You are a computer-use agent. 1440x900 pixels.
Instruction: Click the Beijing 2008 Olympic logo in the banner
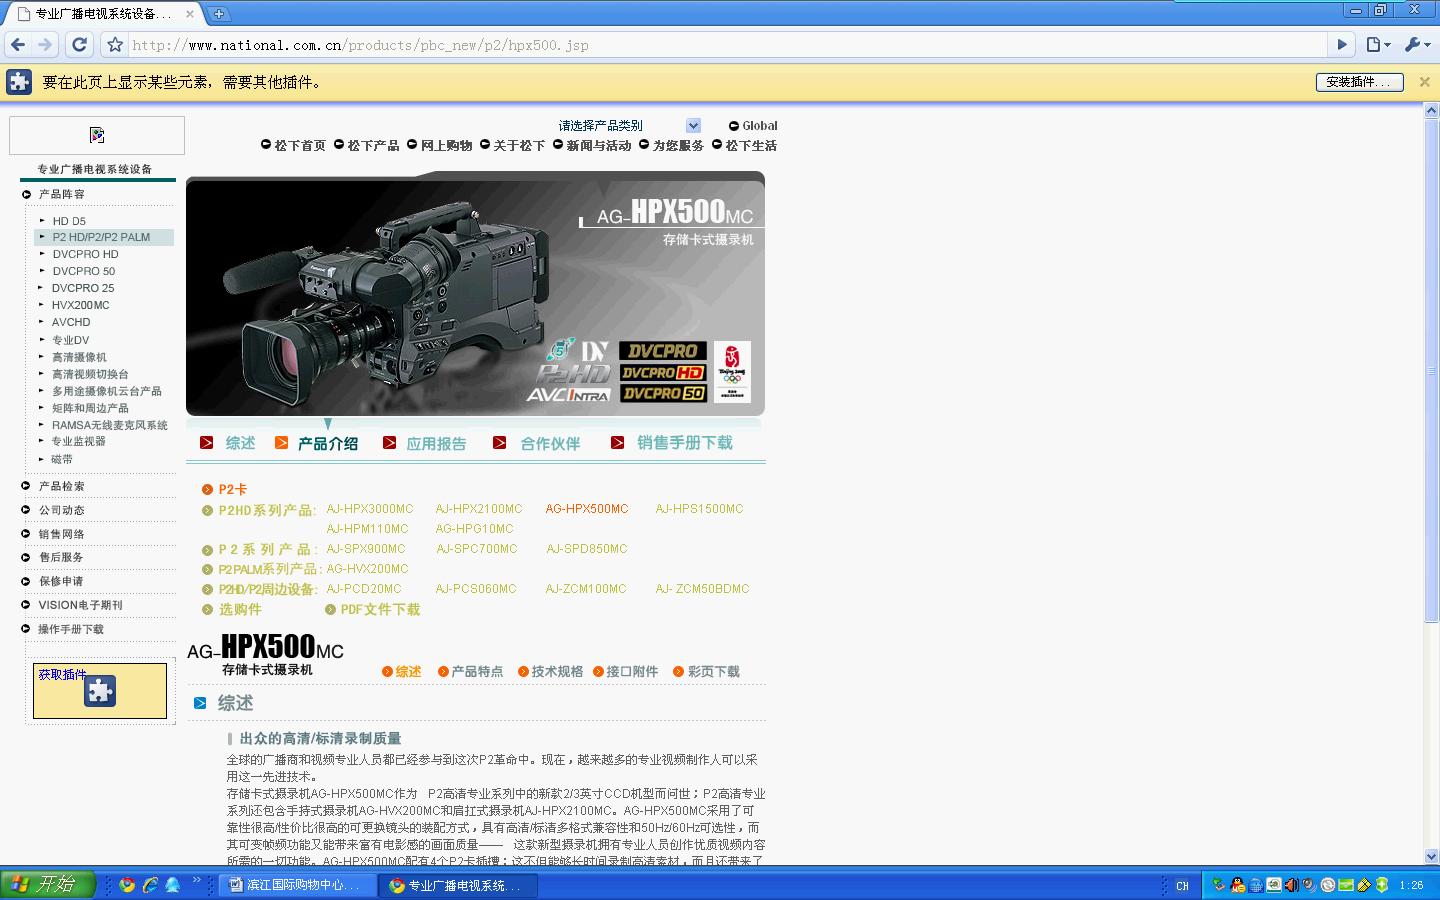click(x=732, y=371)
